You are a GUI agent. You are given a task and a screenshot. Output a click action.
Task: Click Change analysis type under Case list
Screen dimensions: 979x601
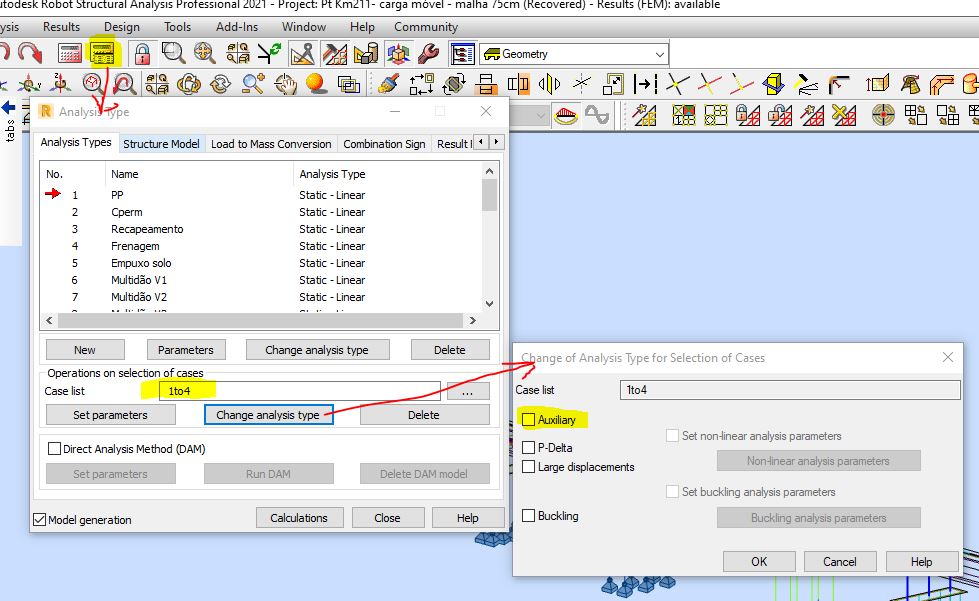(x=268, y=415)
